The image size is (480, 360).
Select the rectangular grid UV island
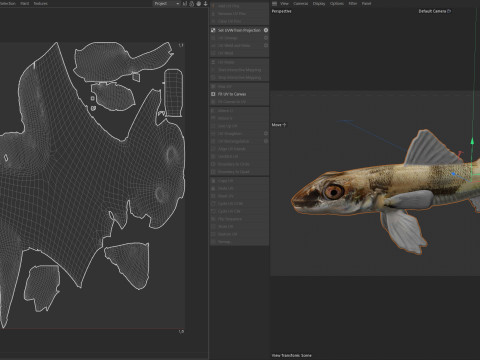(x=173, y=93)
